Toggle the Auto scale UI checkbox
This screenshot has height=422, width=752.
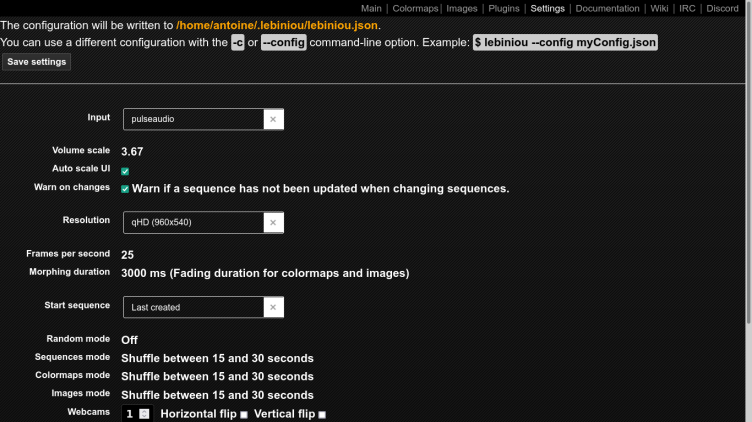pos(125,171)
